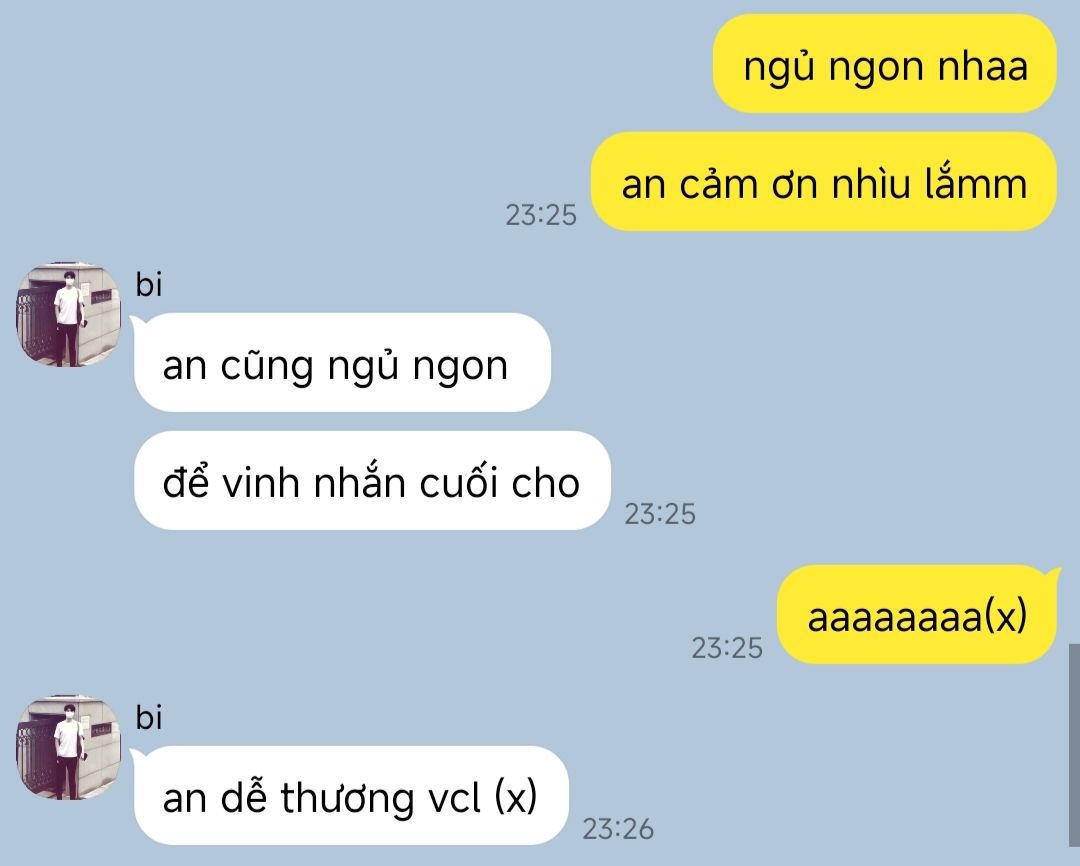Tap bi's avatar next to the last message
This screenshot has width=1080, height=866.
tap(68, 748)
